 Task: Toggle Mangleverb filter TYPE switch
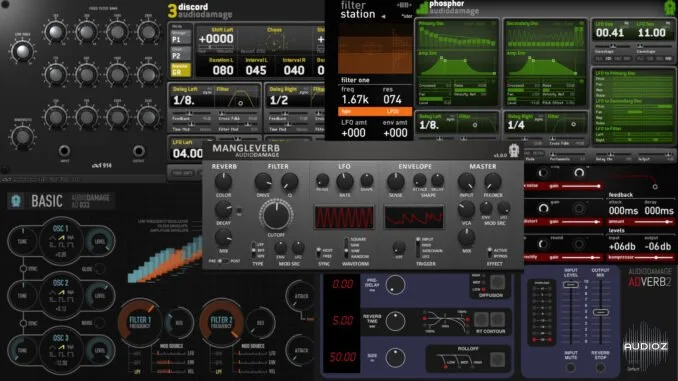(x=253, y=250)
